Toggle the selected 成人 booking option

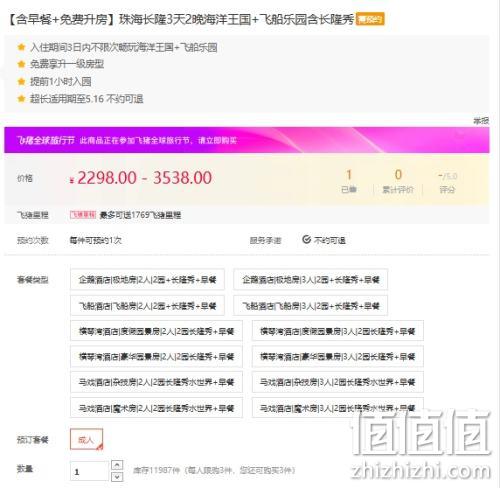[86, 440]
